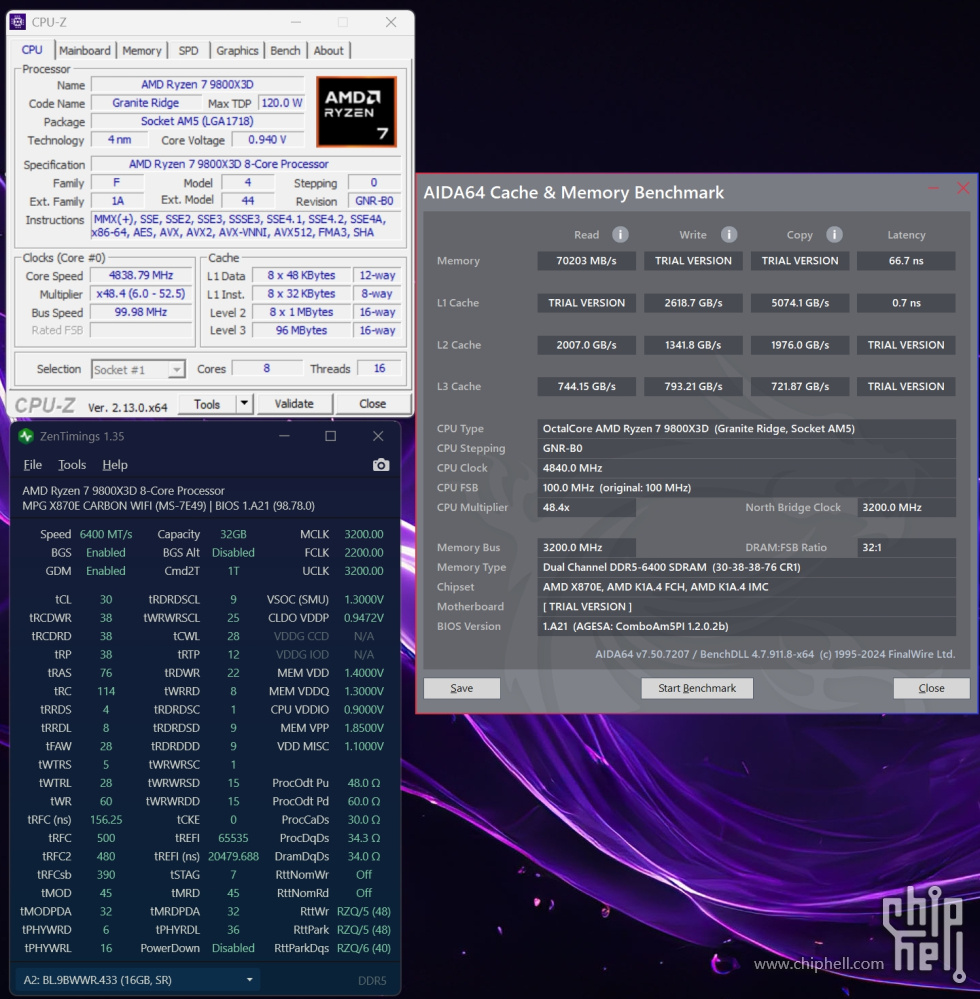Viewport: 980px width, 999px height.
Task: Click the L2 Cache Read result '2007.0 GB/s'
Action: coord(586,345)
